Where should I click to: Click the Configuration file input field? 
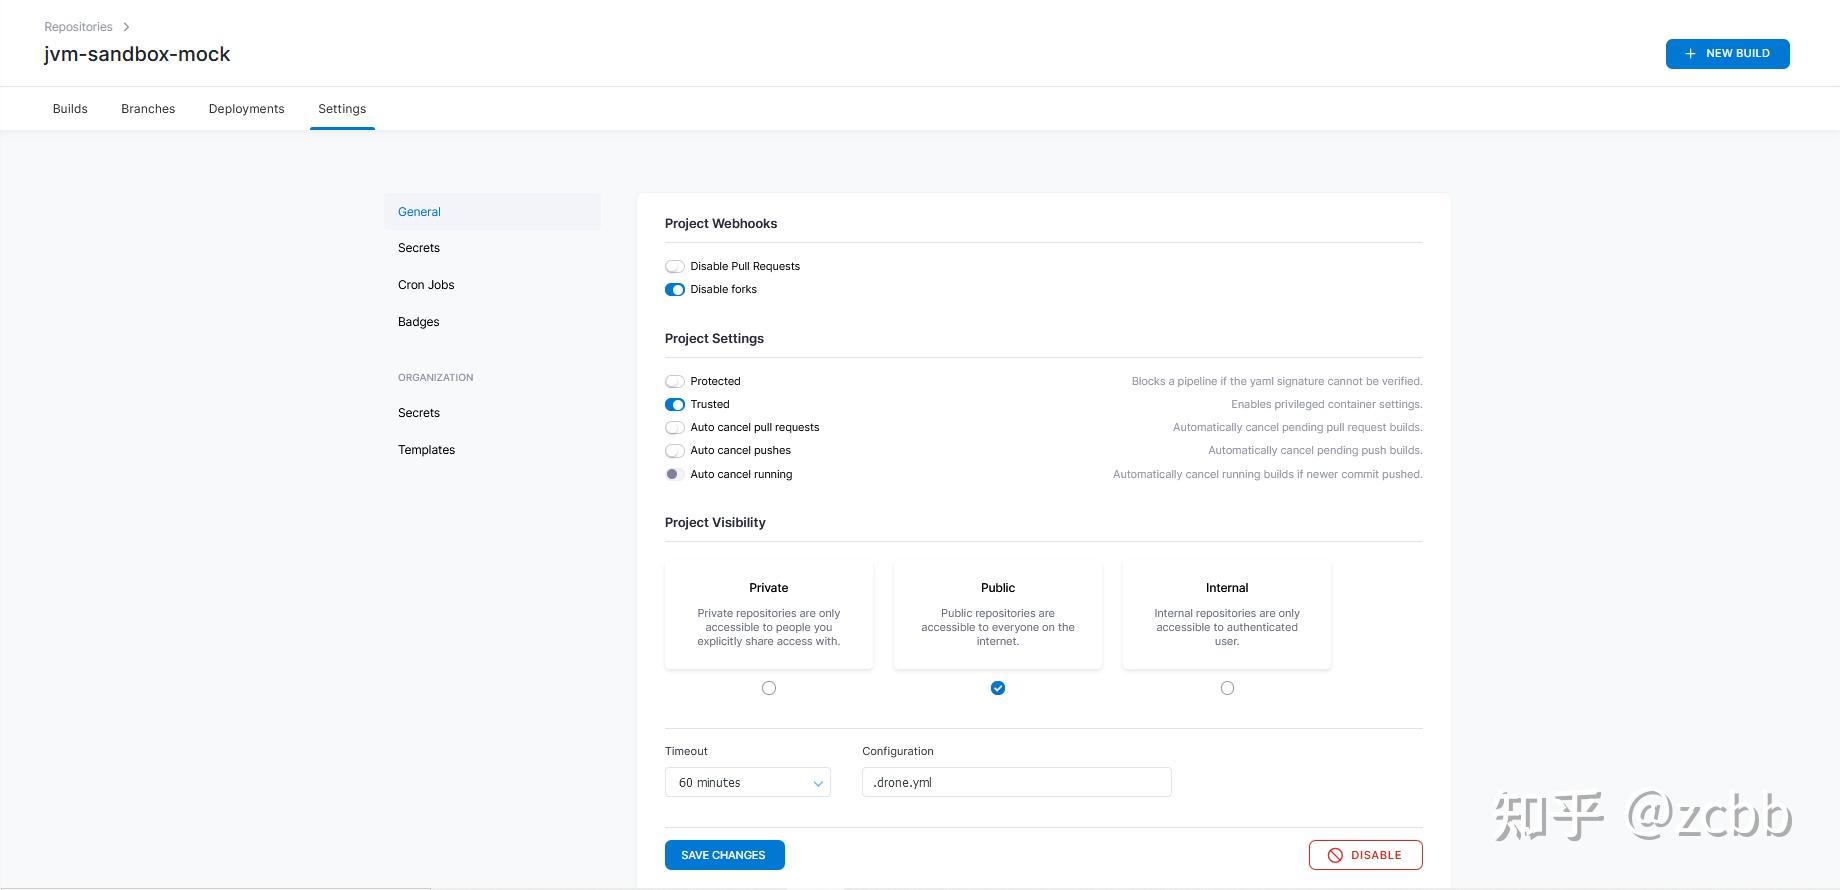pyautogui.click(x=1016, y=783)
